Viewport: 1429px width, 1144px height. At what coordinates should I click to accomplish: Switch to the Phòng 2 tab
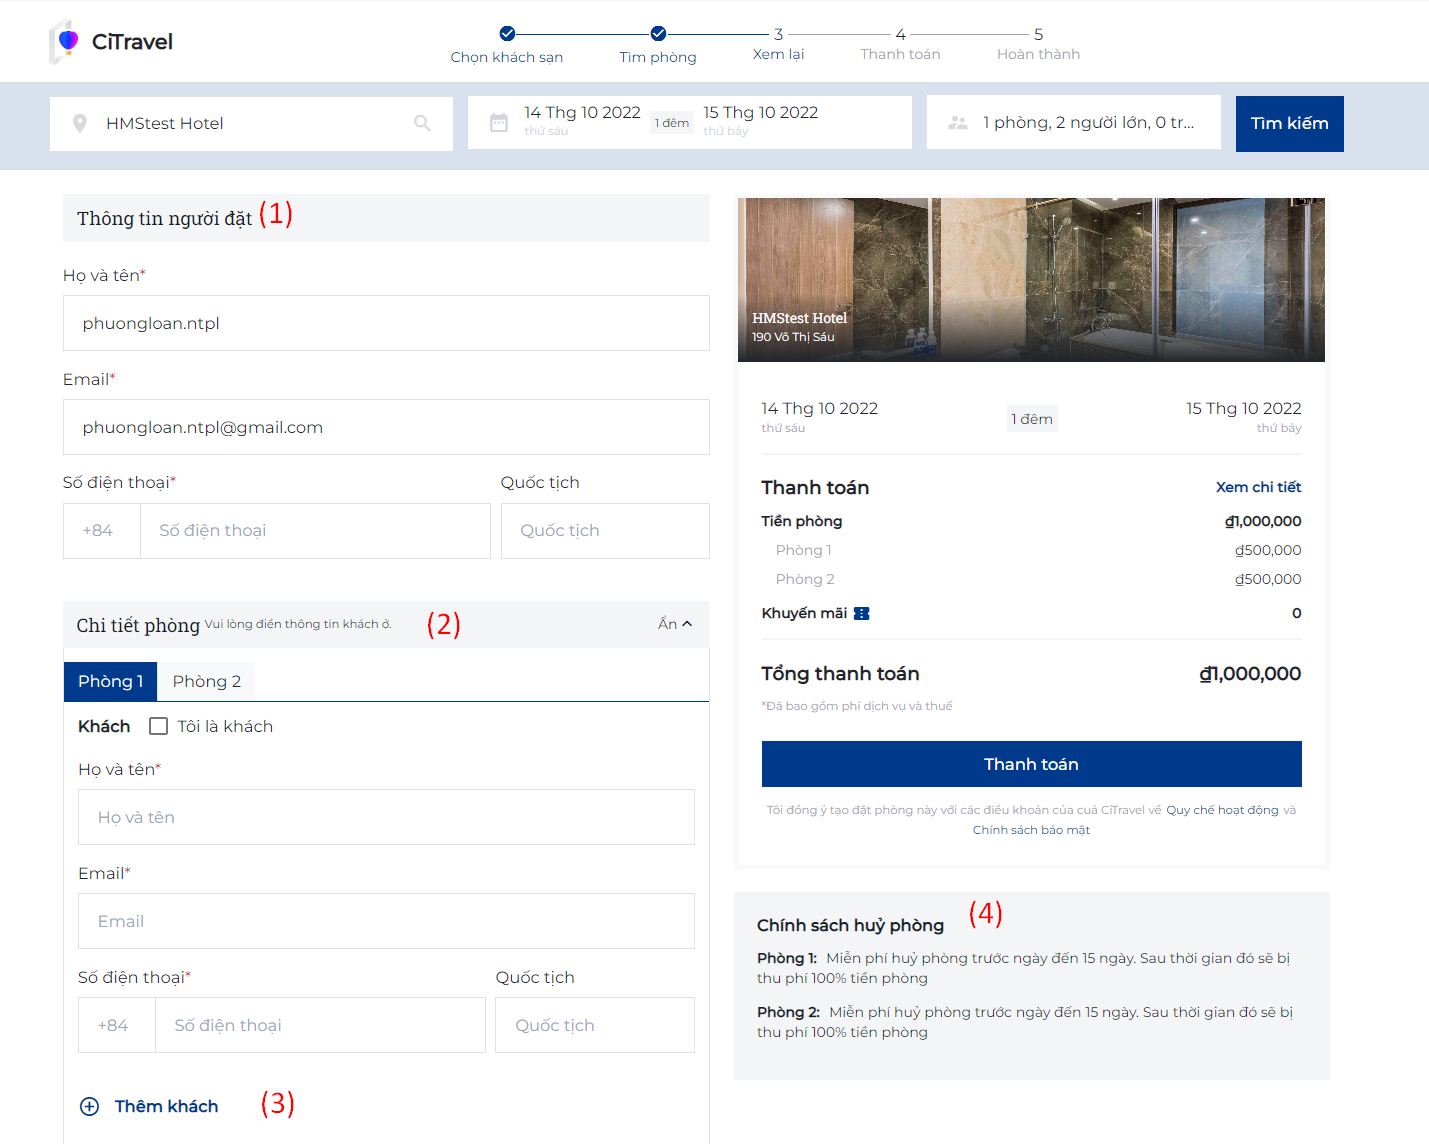point(207,681)
